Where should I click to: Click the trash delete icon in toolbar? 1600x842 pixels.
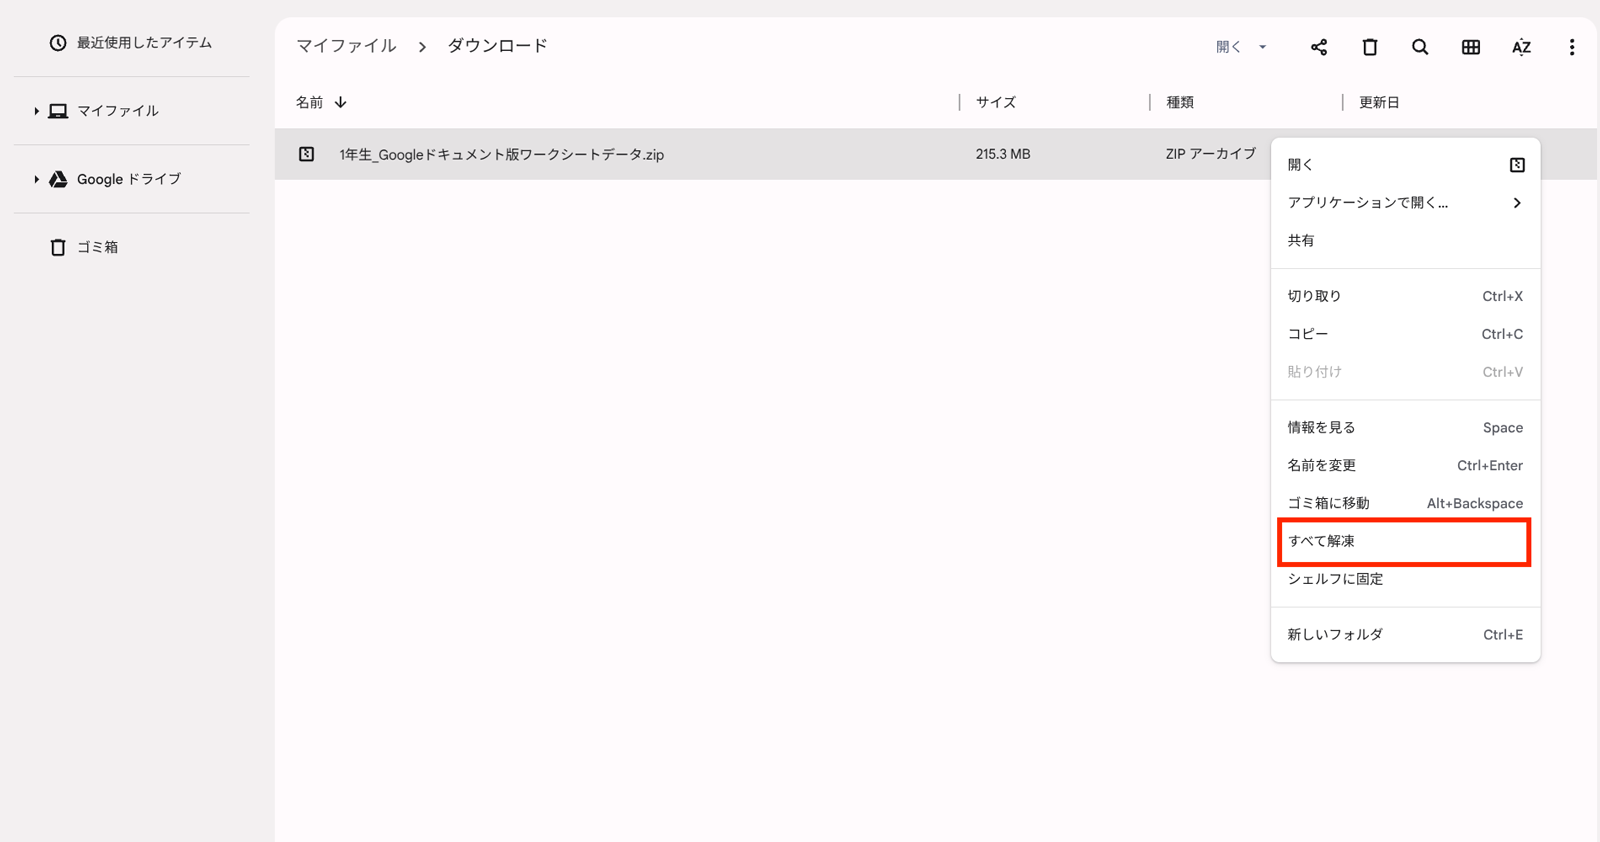coord(1369,47)
